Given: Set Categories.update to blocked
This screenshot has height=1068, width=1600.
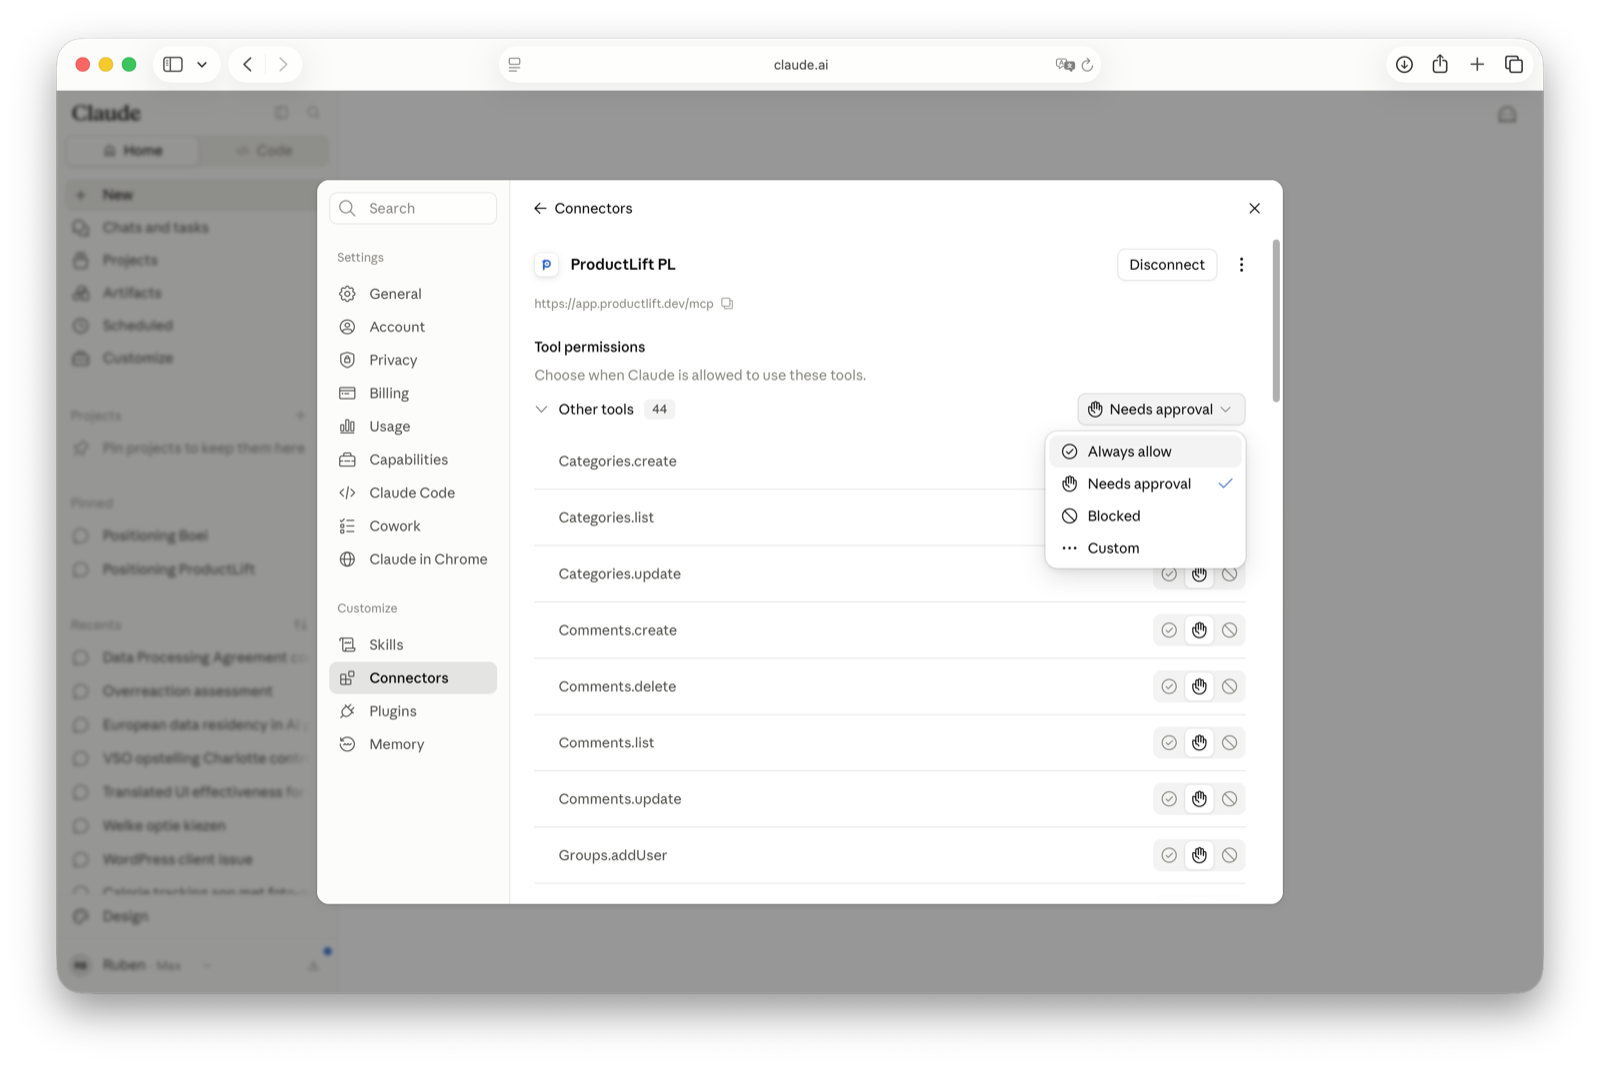Looking at the screenshot, I should coord(1229,574).
